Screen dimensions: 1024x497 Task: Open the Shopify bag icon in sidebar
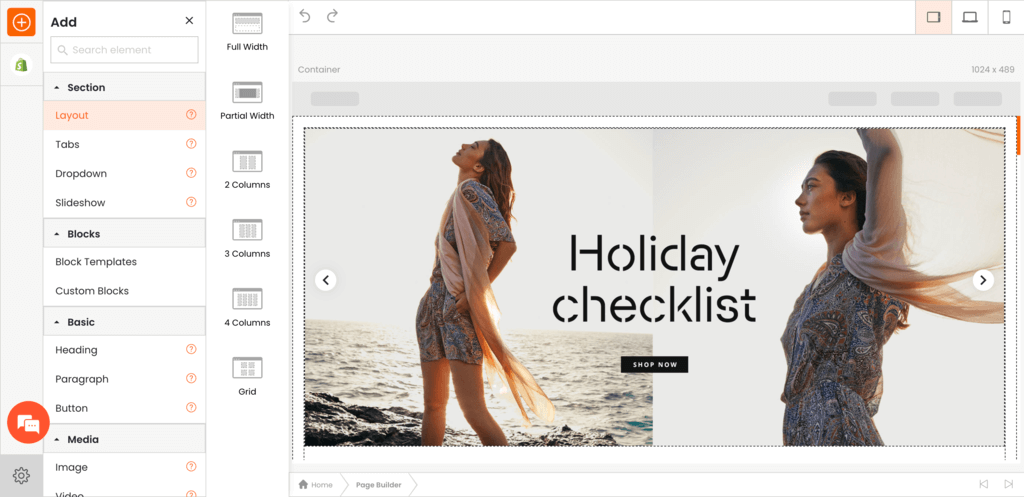pos(21,65)
